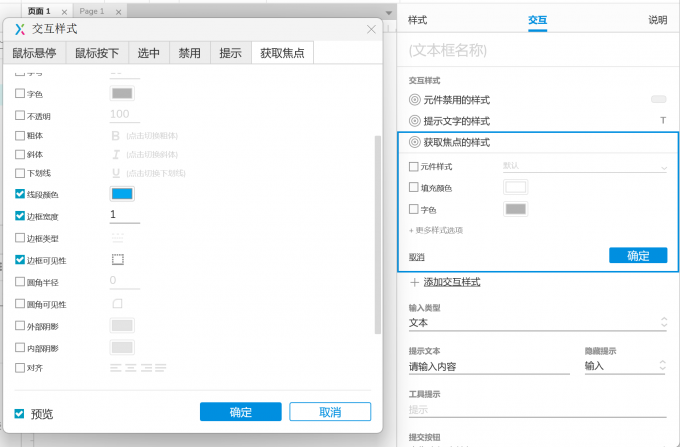This screenshot has height=447, width=680.
Task: Close the 页面 1 tab
Action: 64,12
